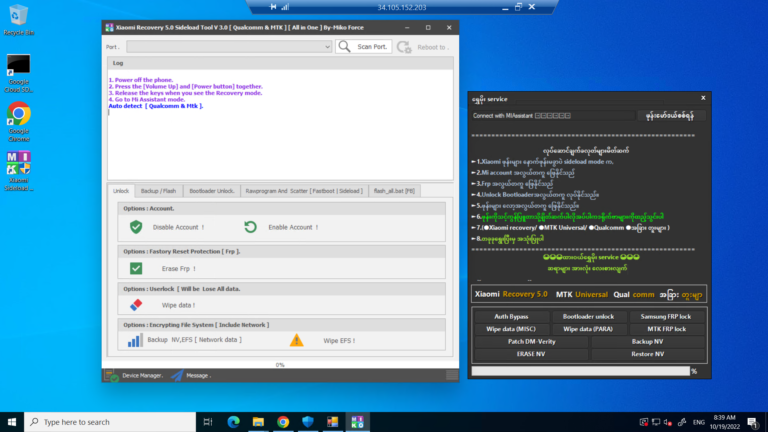Click the Windows search box
Viewport: 768px width, 432px height.
pyautogui.click(x=110, y=422)
